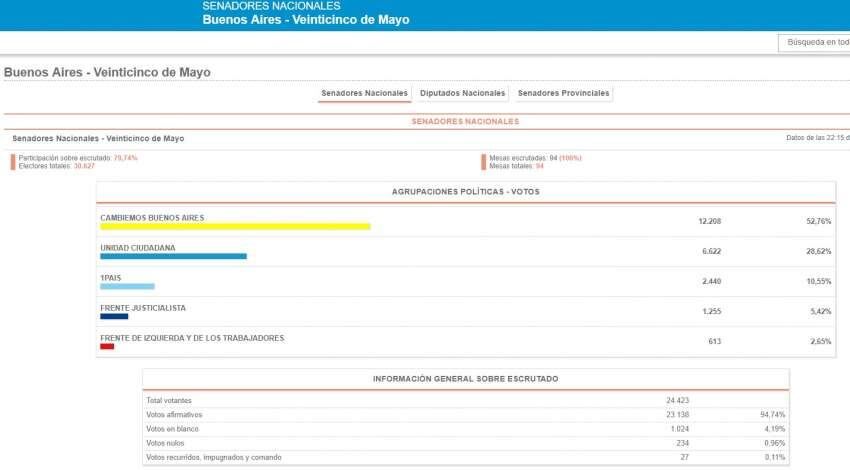Viewport: 850px width, 470px height.
Task: Switch to the Diputados Nacionales tab
Action: 462,93
